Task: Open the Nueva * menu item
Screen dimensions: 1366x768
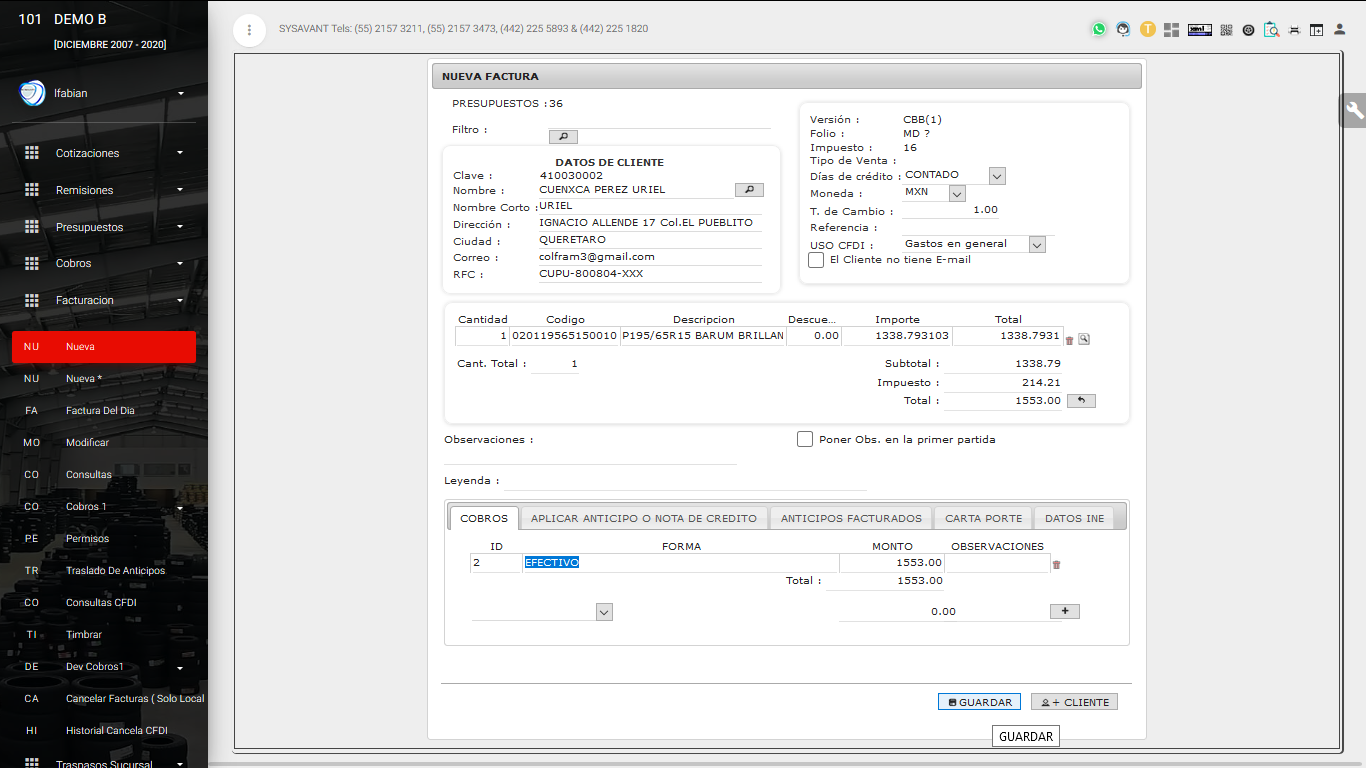Action: click(104, 379)
